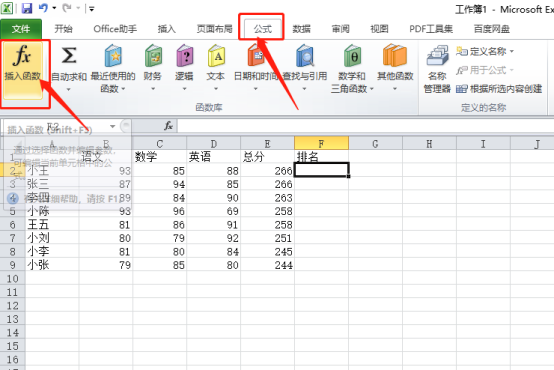Click Create from Selection (根据所选内容创建)
This screenshot has width=554, height=370.
(499, 89)
